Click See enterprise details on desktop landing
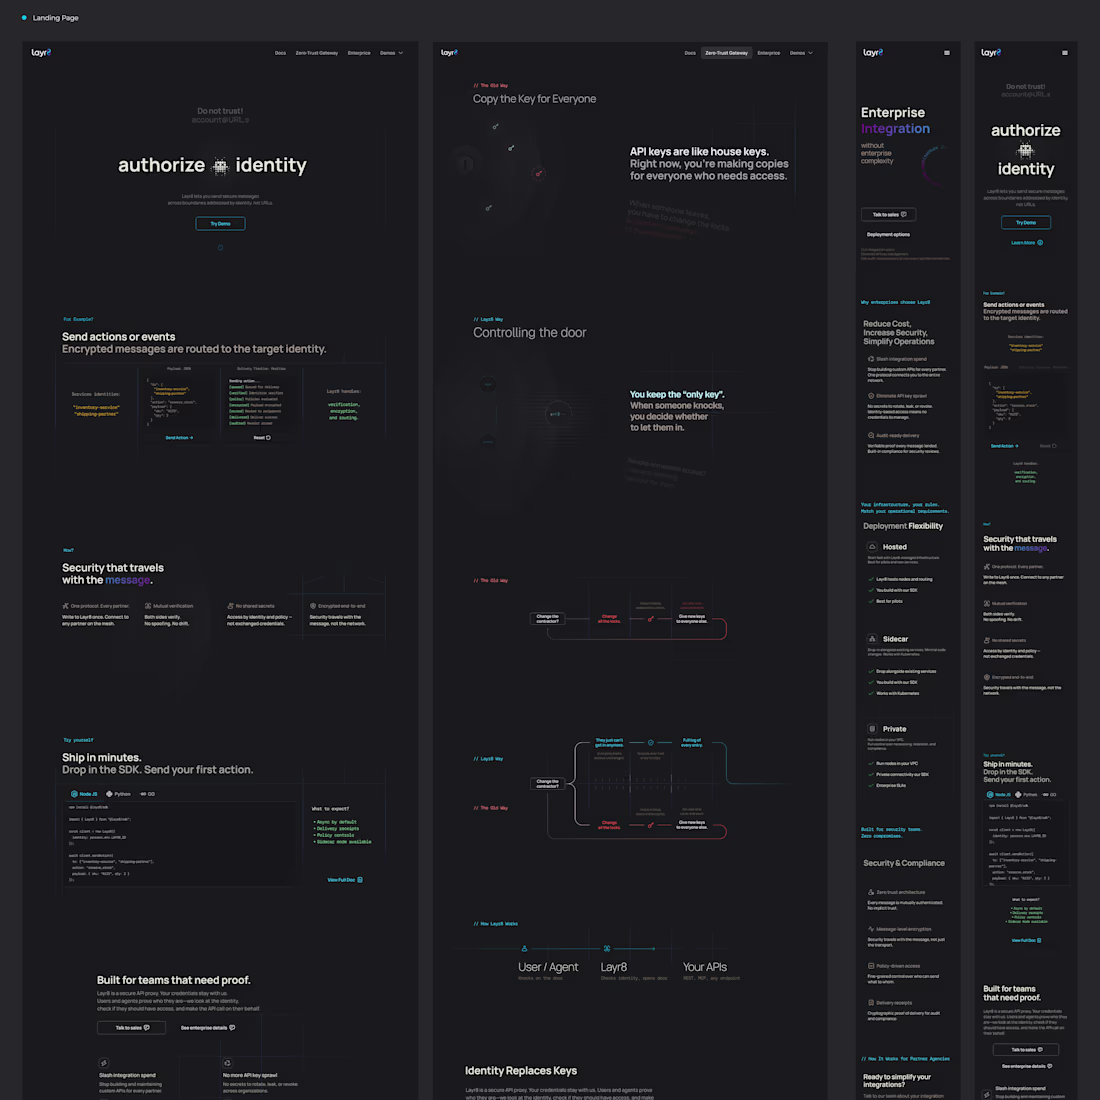This screenshot has width=1100, height=1100. tap(208, 1027)
